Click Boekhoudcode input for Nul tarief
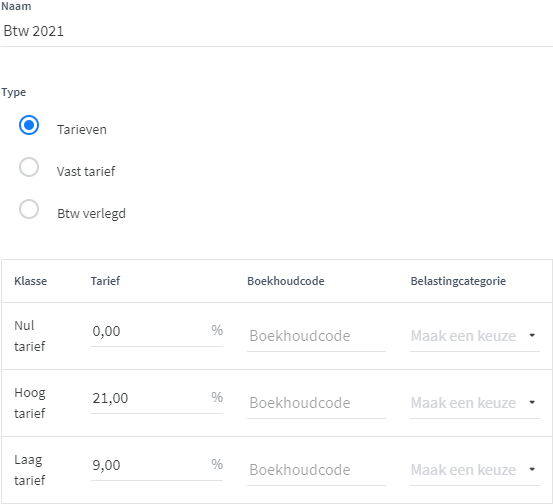The image size is (553, 504). [x=316, y=336]
